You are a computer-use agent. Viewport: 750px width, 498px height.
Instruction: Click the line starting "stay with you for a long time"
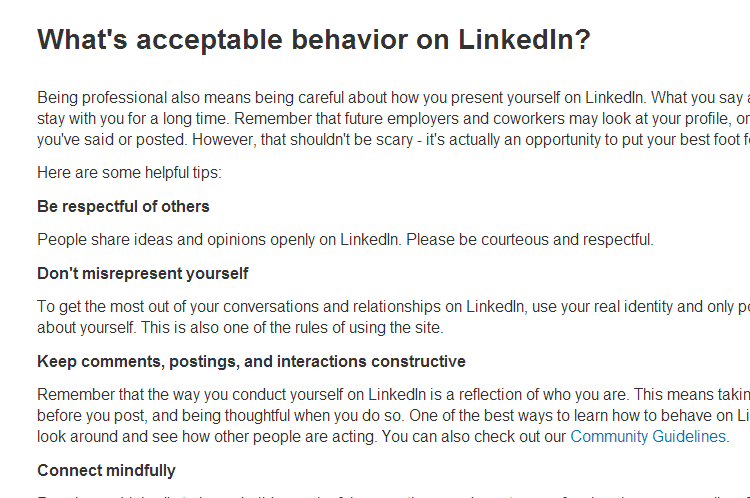click(x=393, y=119)
